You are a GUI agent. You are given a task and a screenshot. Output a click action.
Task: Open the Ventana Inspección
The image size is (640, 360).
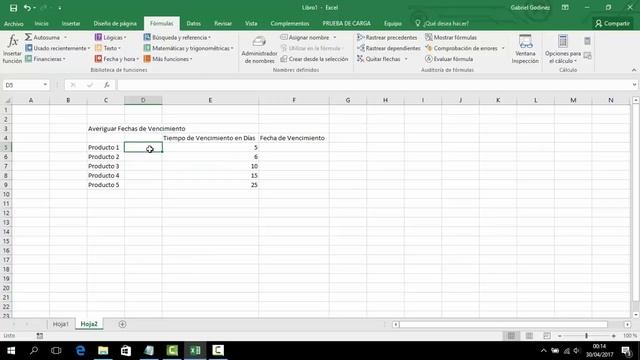pos(525,49)
